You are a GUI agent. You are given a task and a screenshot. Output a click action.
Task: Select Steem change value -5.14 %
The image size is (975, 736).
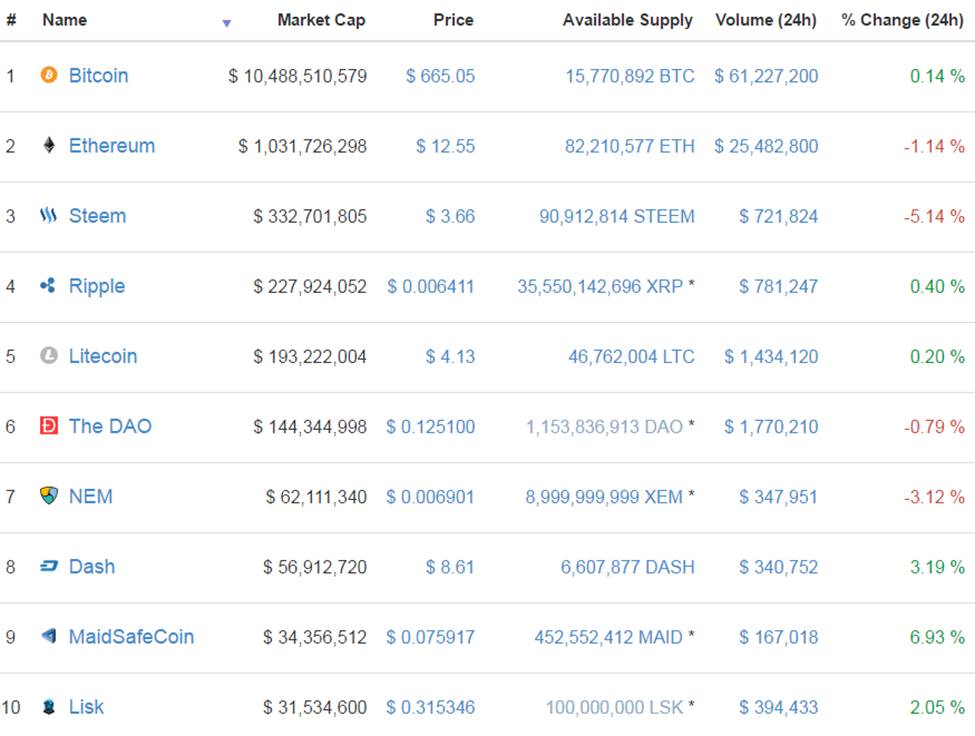pyautogui.click(x=934, y=216)
